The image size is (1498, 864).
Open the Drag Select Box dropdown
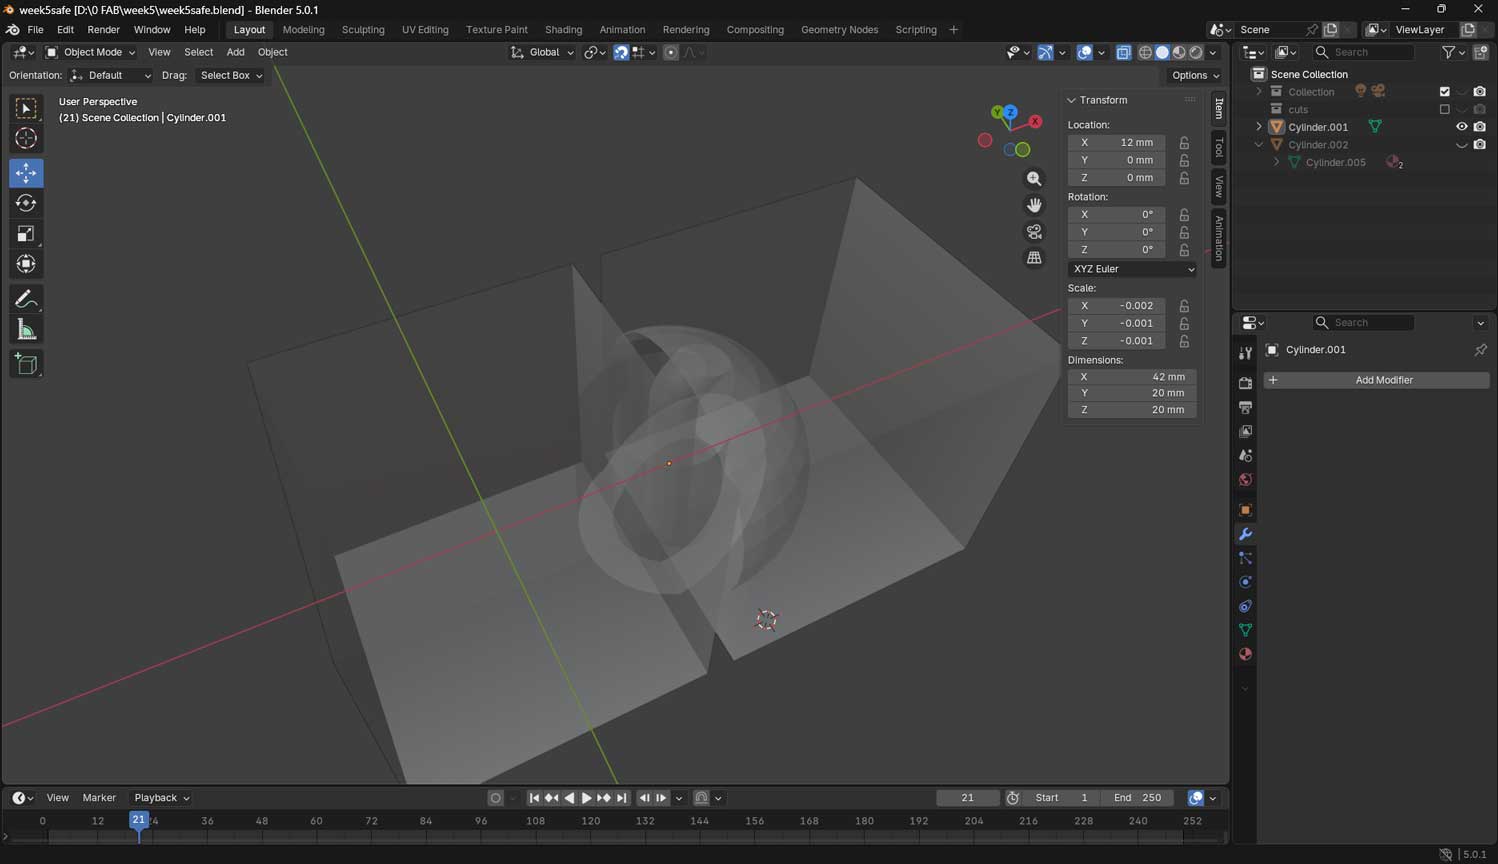click(x=230, y=75)
